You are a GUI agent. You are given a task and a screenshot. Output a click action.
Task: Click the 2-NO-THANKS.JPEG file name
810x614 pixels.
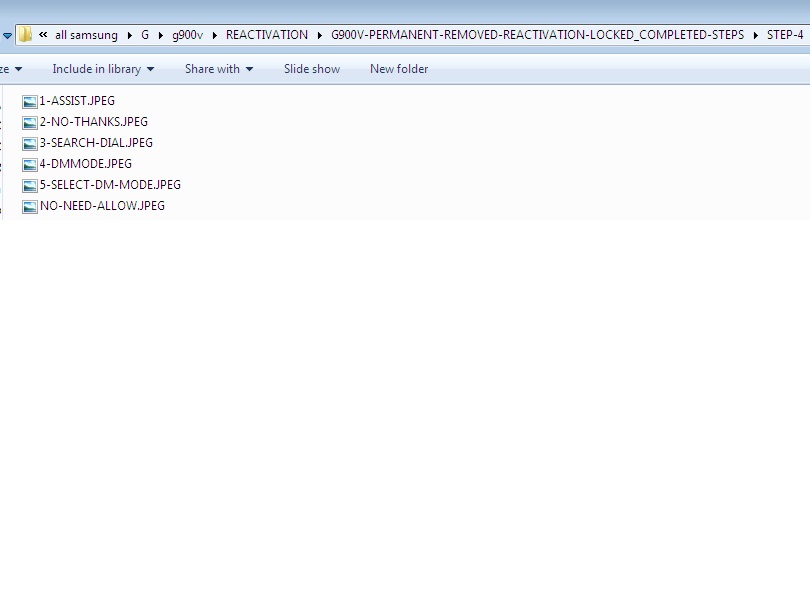(94, 122)
